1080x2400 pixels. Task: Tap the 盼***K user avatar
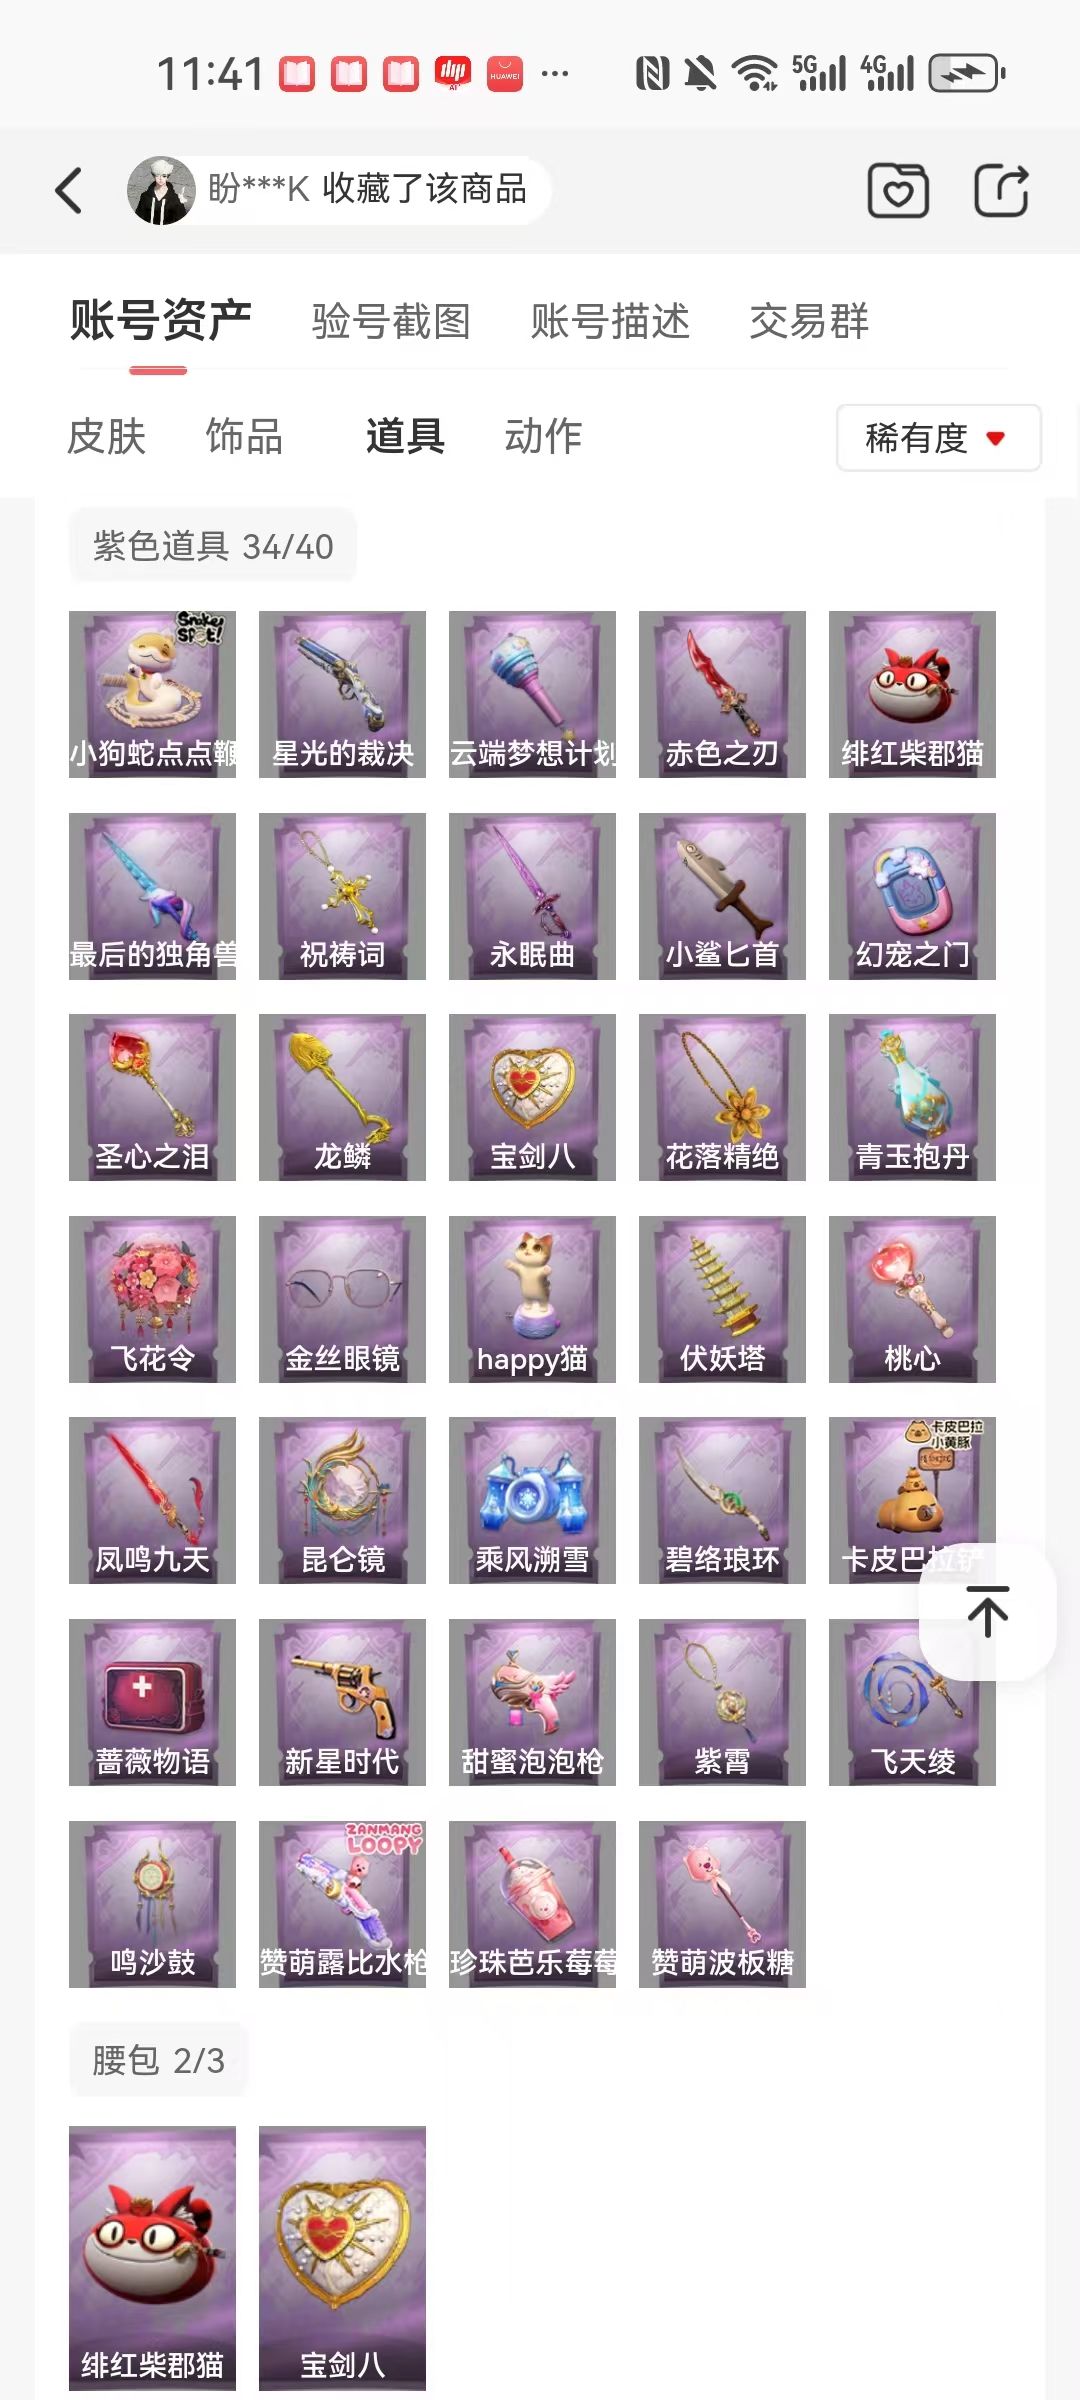[x=161, y=190]
